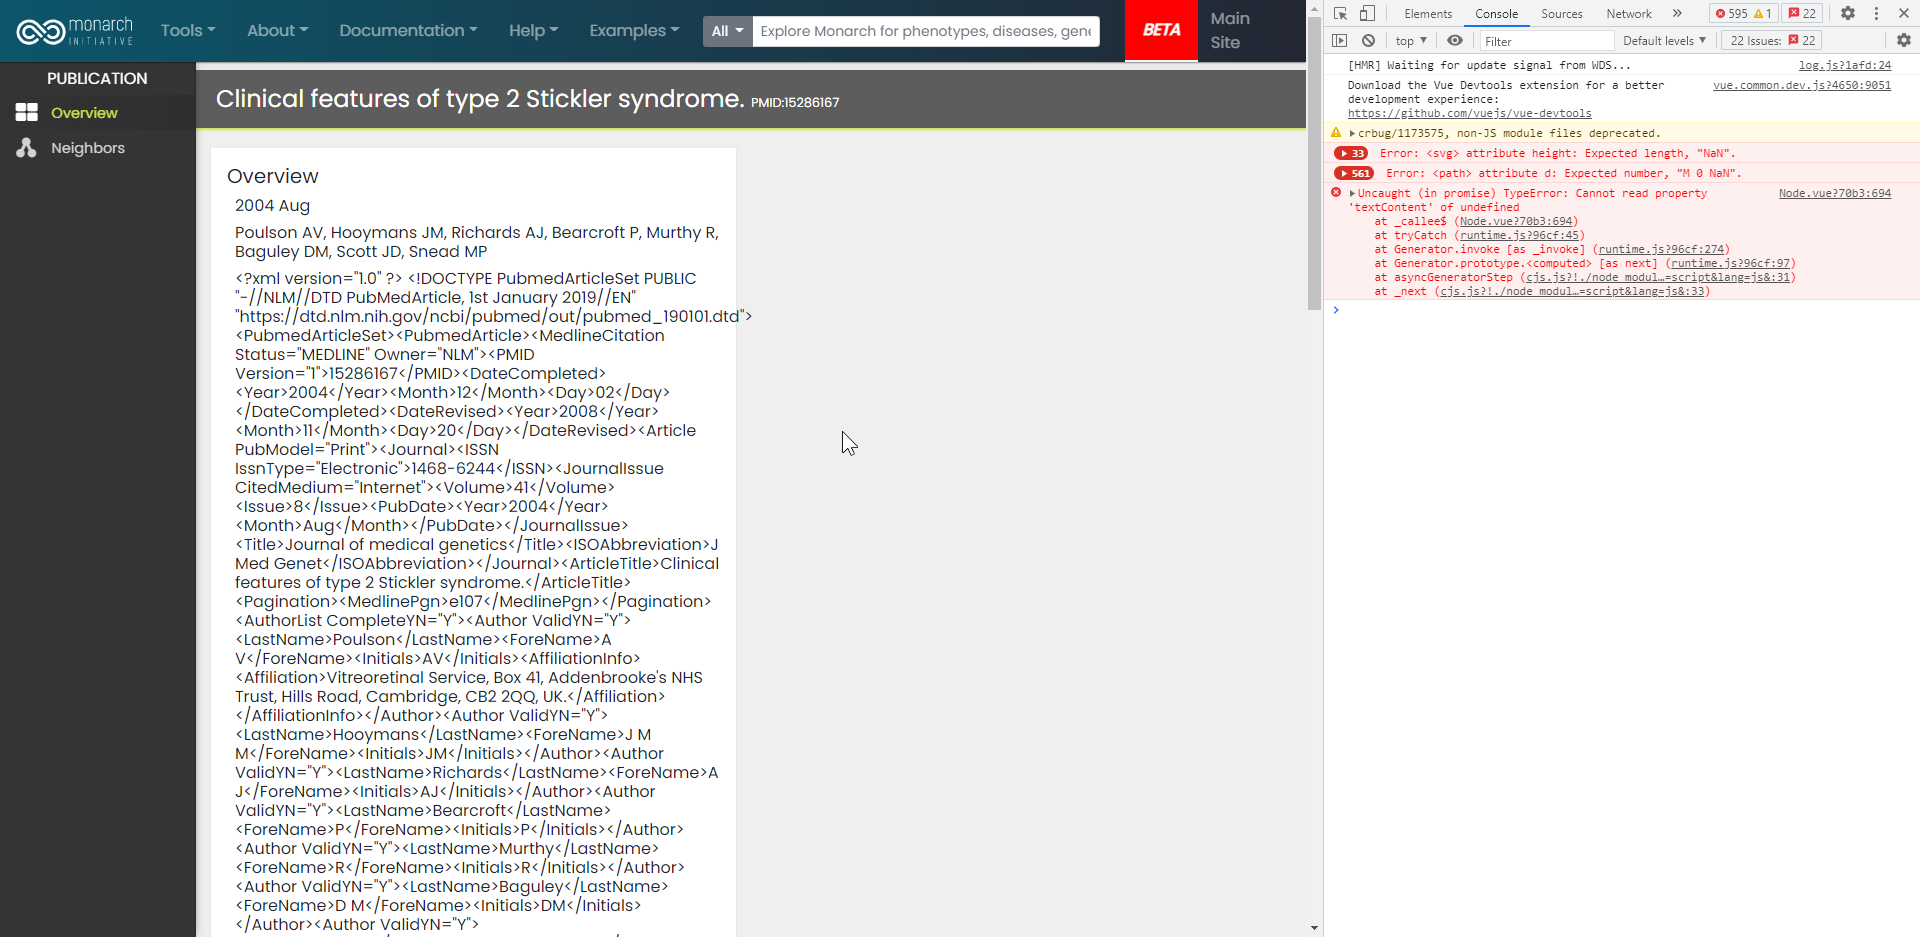Show the console sidebar panel
1920x937 pixels.
pos(1340,40)
